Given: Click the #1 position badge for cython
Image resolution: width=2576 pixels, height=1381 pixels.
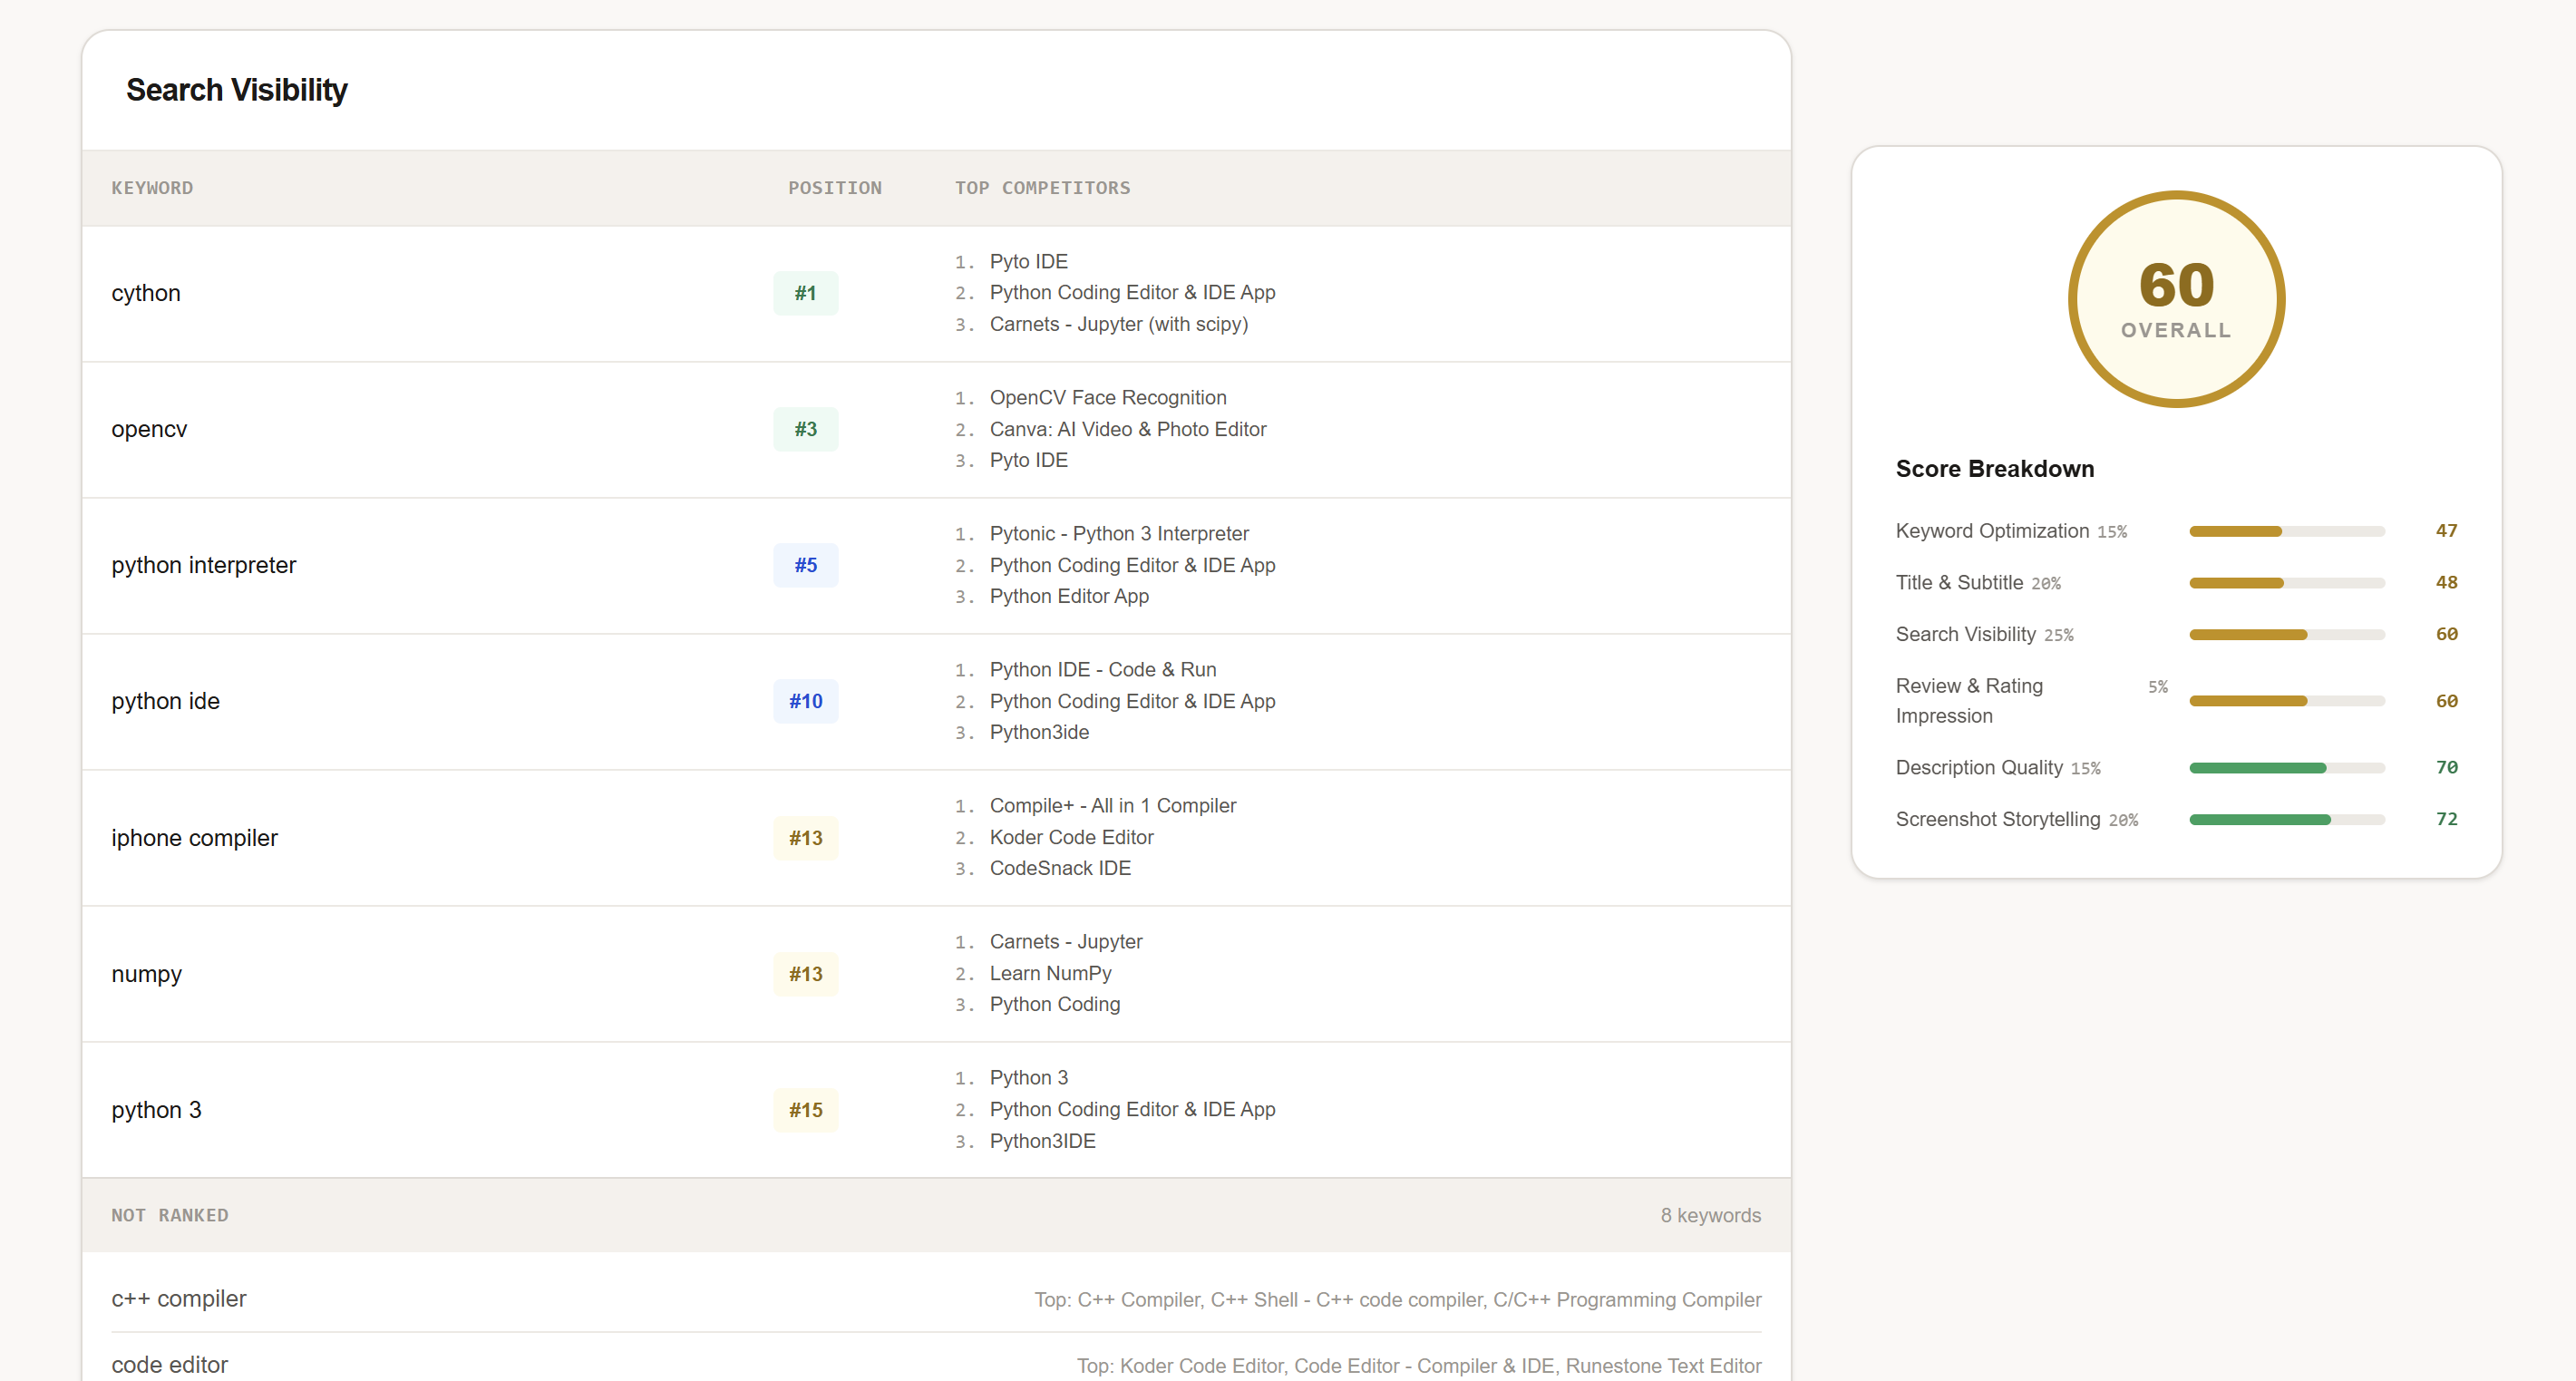Looking at the screenshot, I should 805,293.
